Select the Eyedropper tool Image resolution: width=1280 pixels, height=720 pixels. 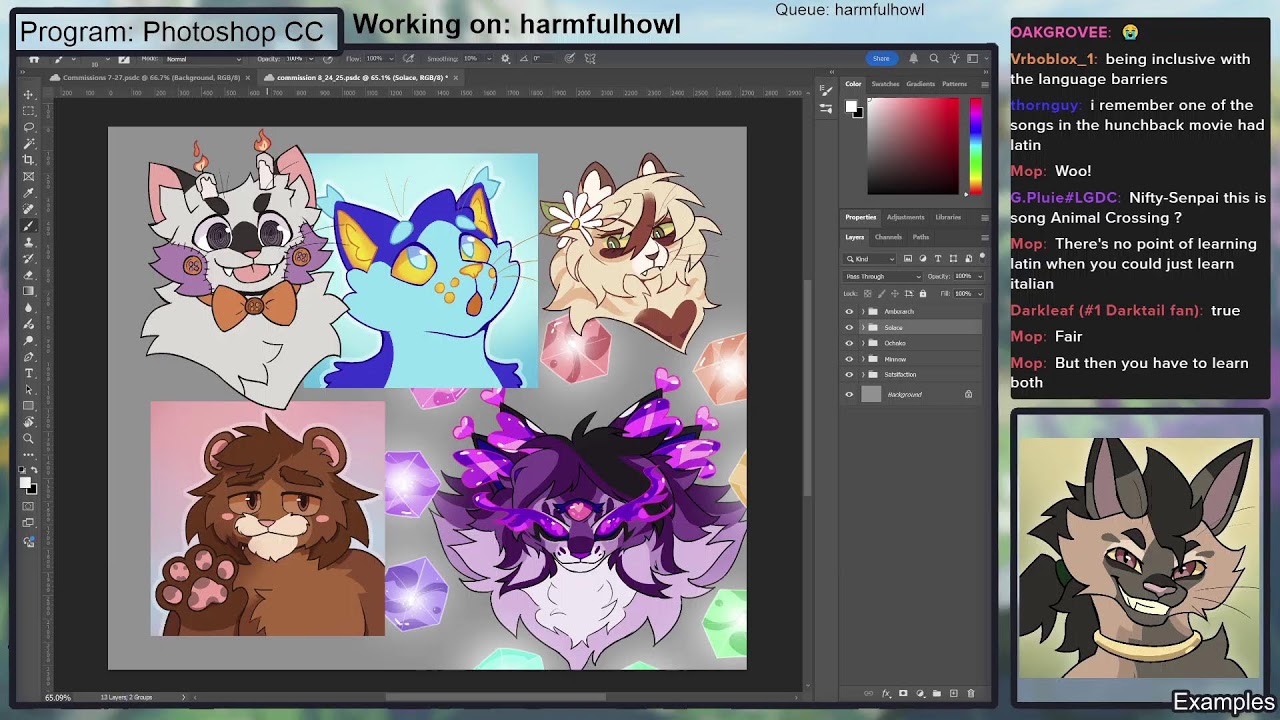tap(28, 192)
